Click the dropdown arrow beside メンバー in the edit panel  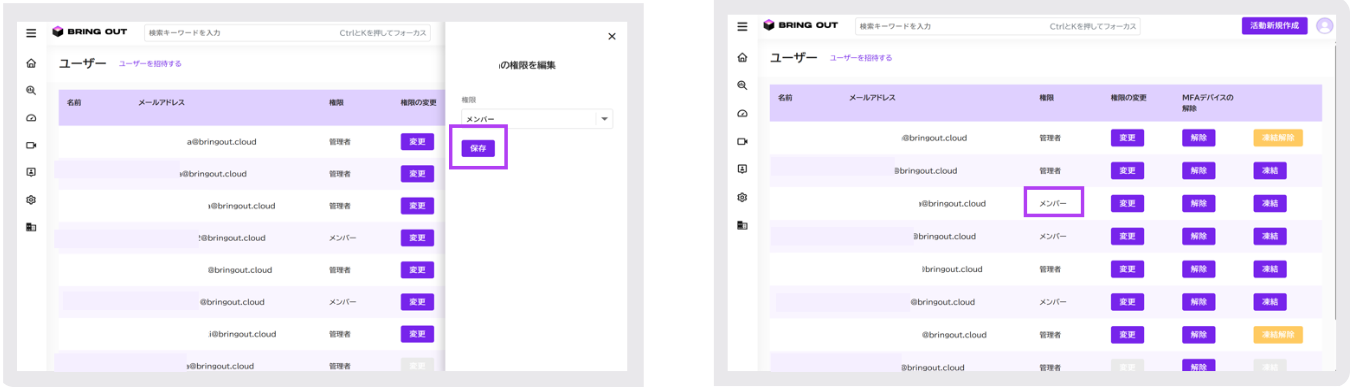coord(604,120)
